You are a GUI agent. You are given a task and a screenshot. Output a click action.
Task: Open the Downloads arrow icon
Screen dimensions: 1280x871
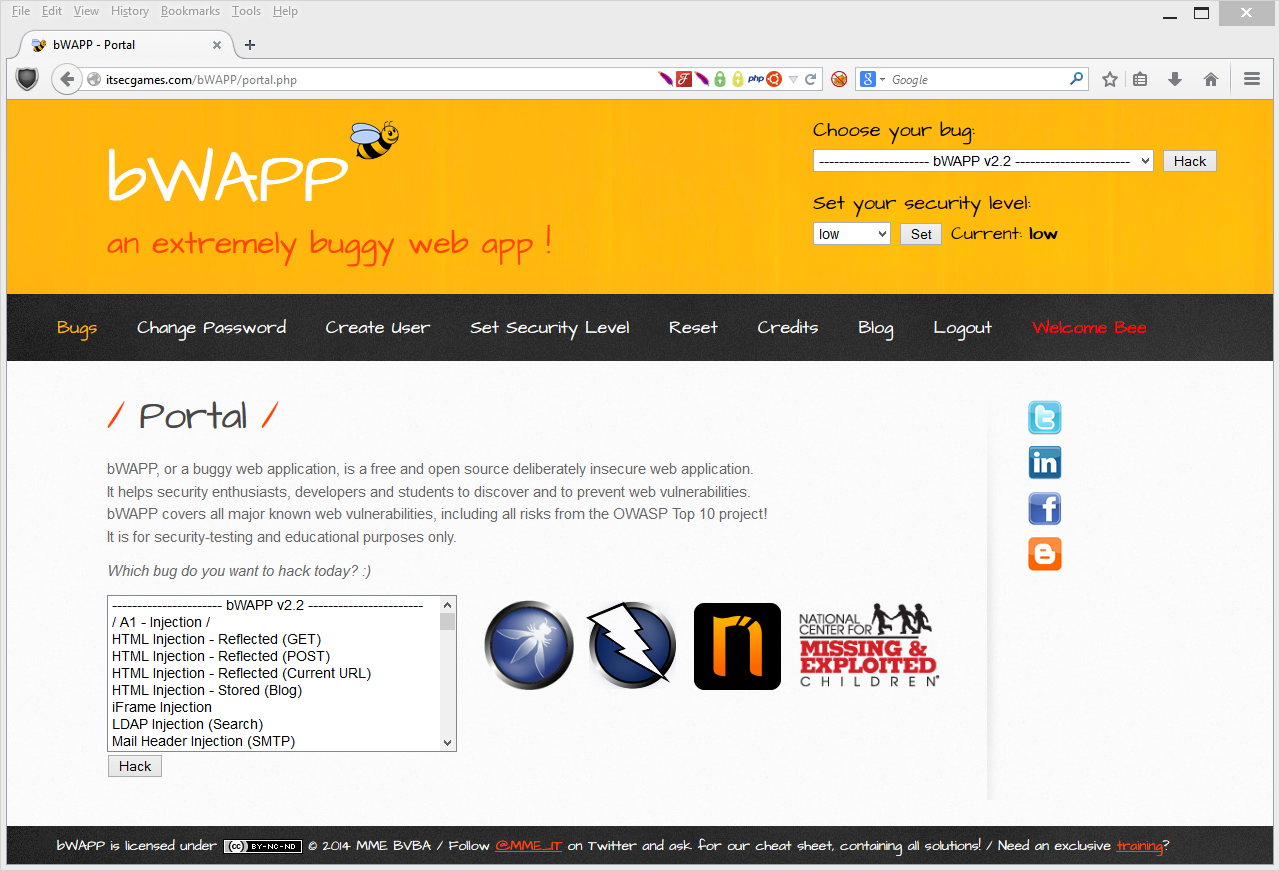1175,80
